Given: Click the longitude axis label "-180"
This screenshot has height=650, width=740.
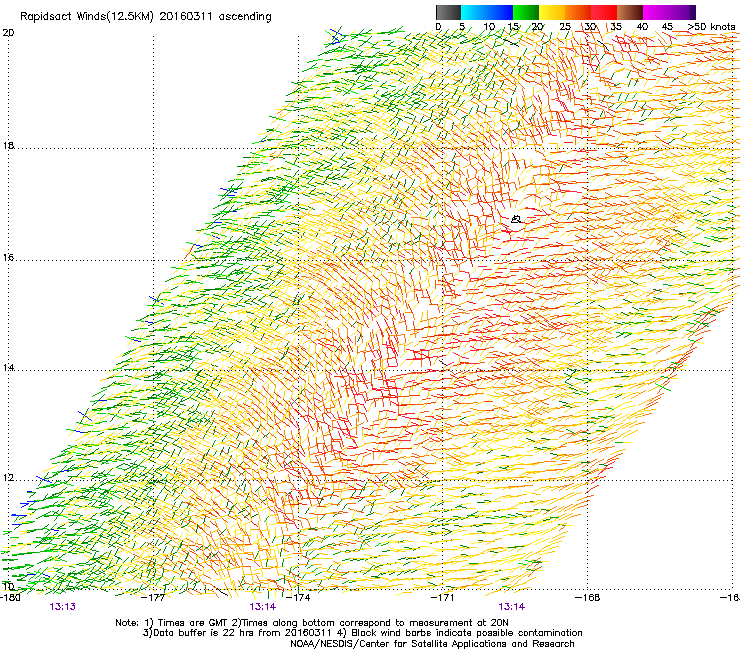Looking at the screenshot, I should click(10, 598).
